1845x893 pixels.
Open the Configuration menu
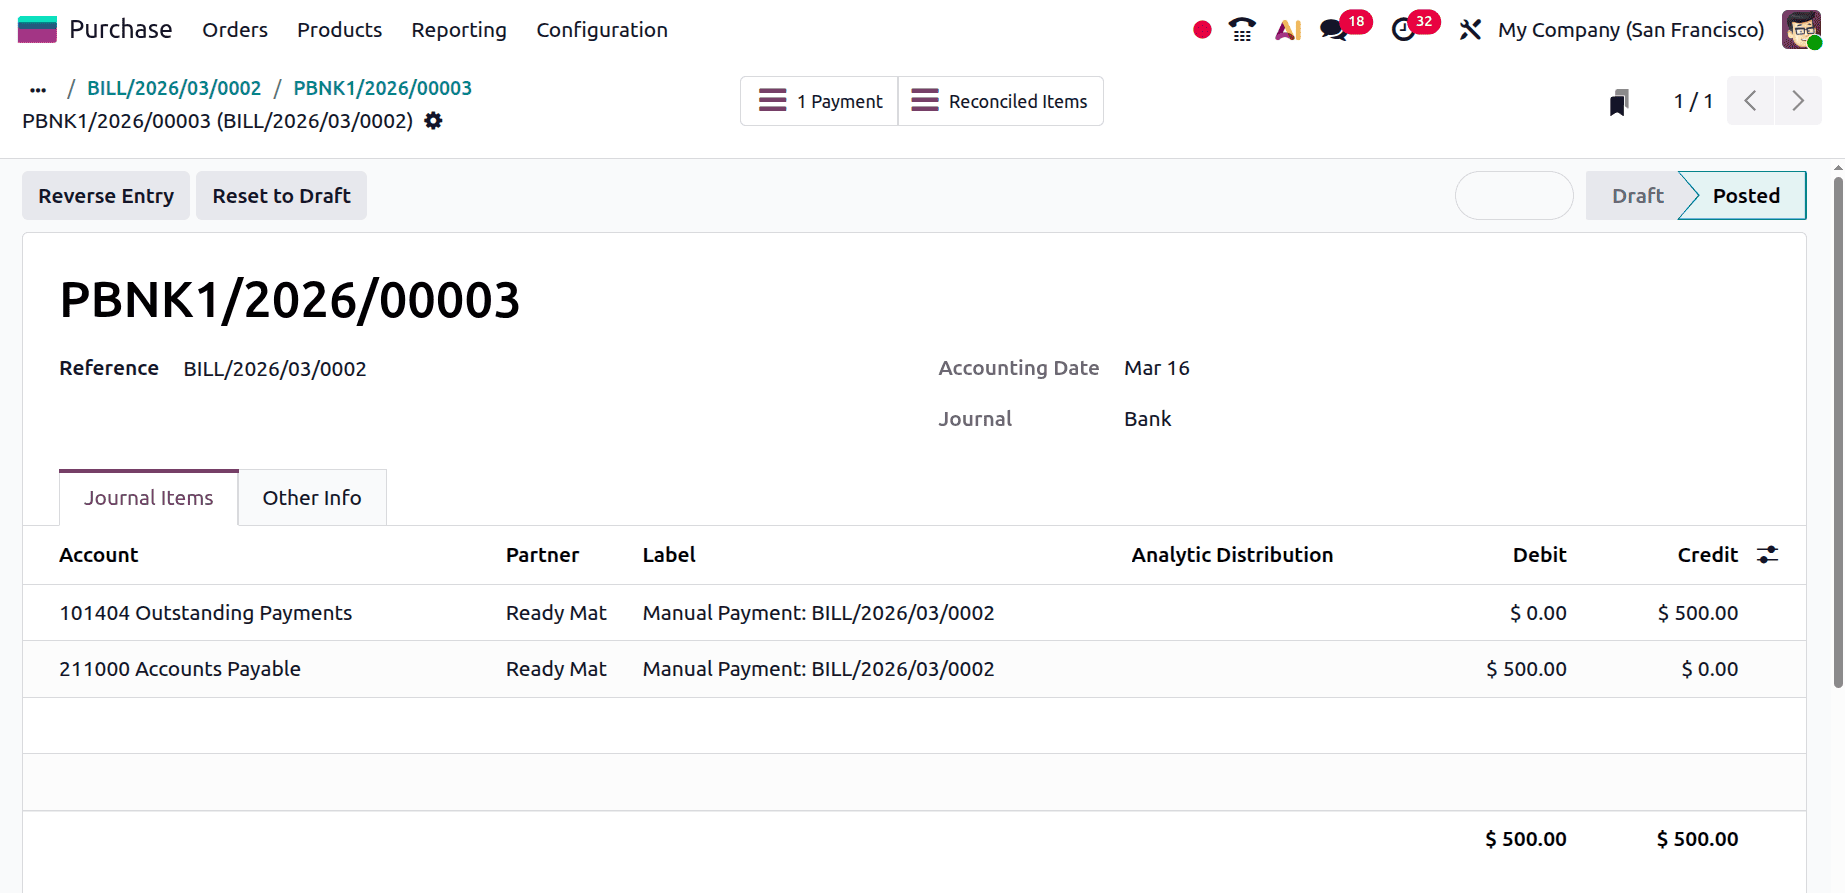(x=602, y=30)
